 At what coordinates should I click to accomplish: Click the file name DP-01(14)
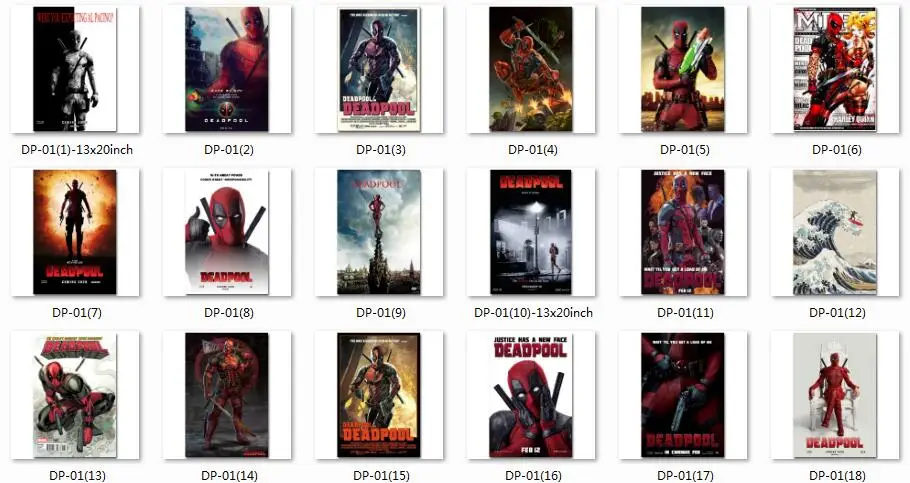pyautogui.click(x=229, y=475)
